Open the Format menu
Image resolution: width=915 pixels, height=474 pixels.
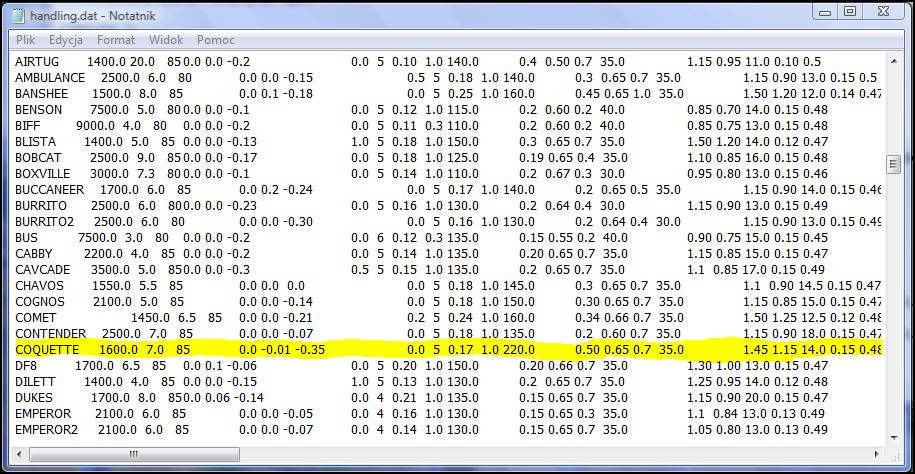coord(116,40)
